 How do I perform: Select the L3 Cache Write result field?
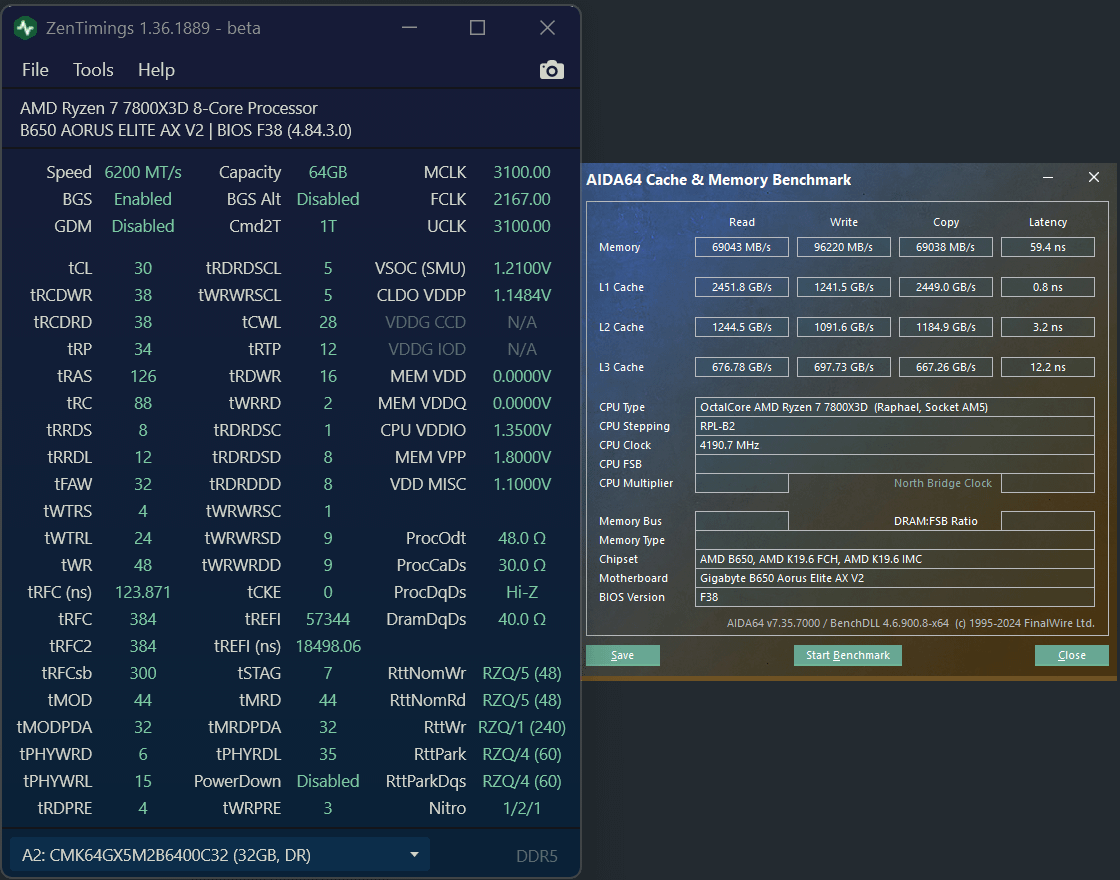[843, 367]
